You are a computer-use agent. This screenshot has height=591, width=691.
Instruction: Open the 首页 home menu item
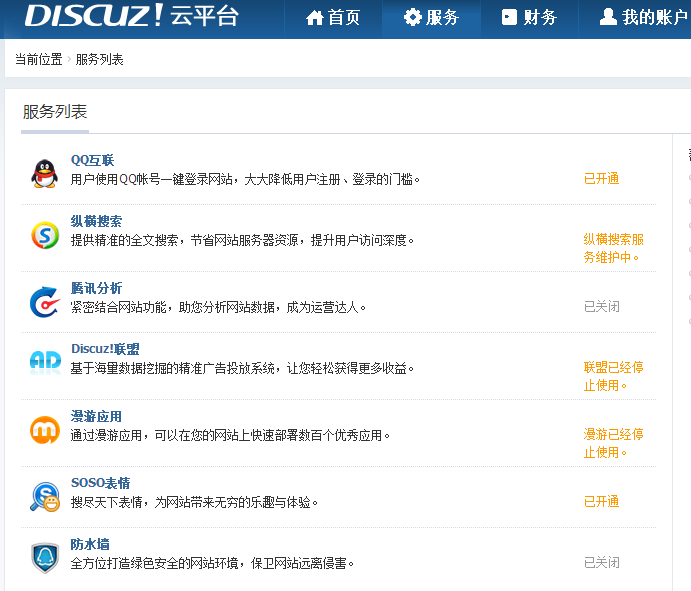[x=333, y=18]
